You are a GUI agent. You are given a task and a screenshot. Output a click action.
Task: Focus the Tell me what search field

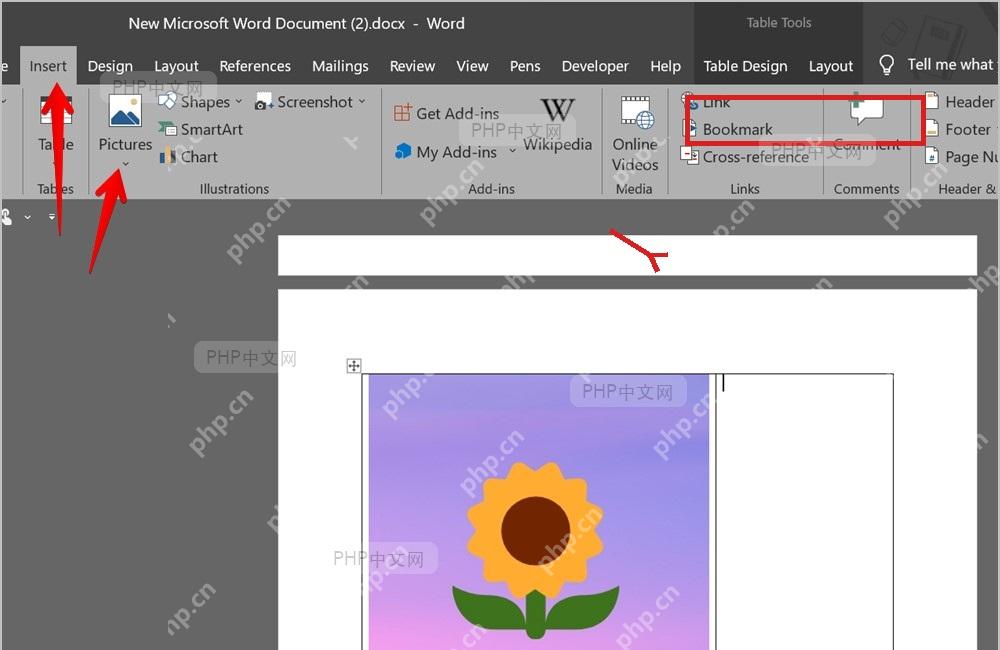click(x=950, y=64)
